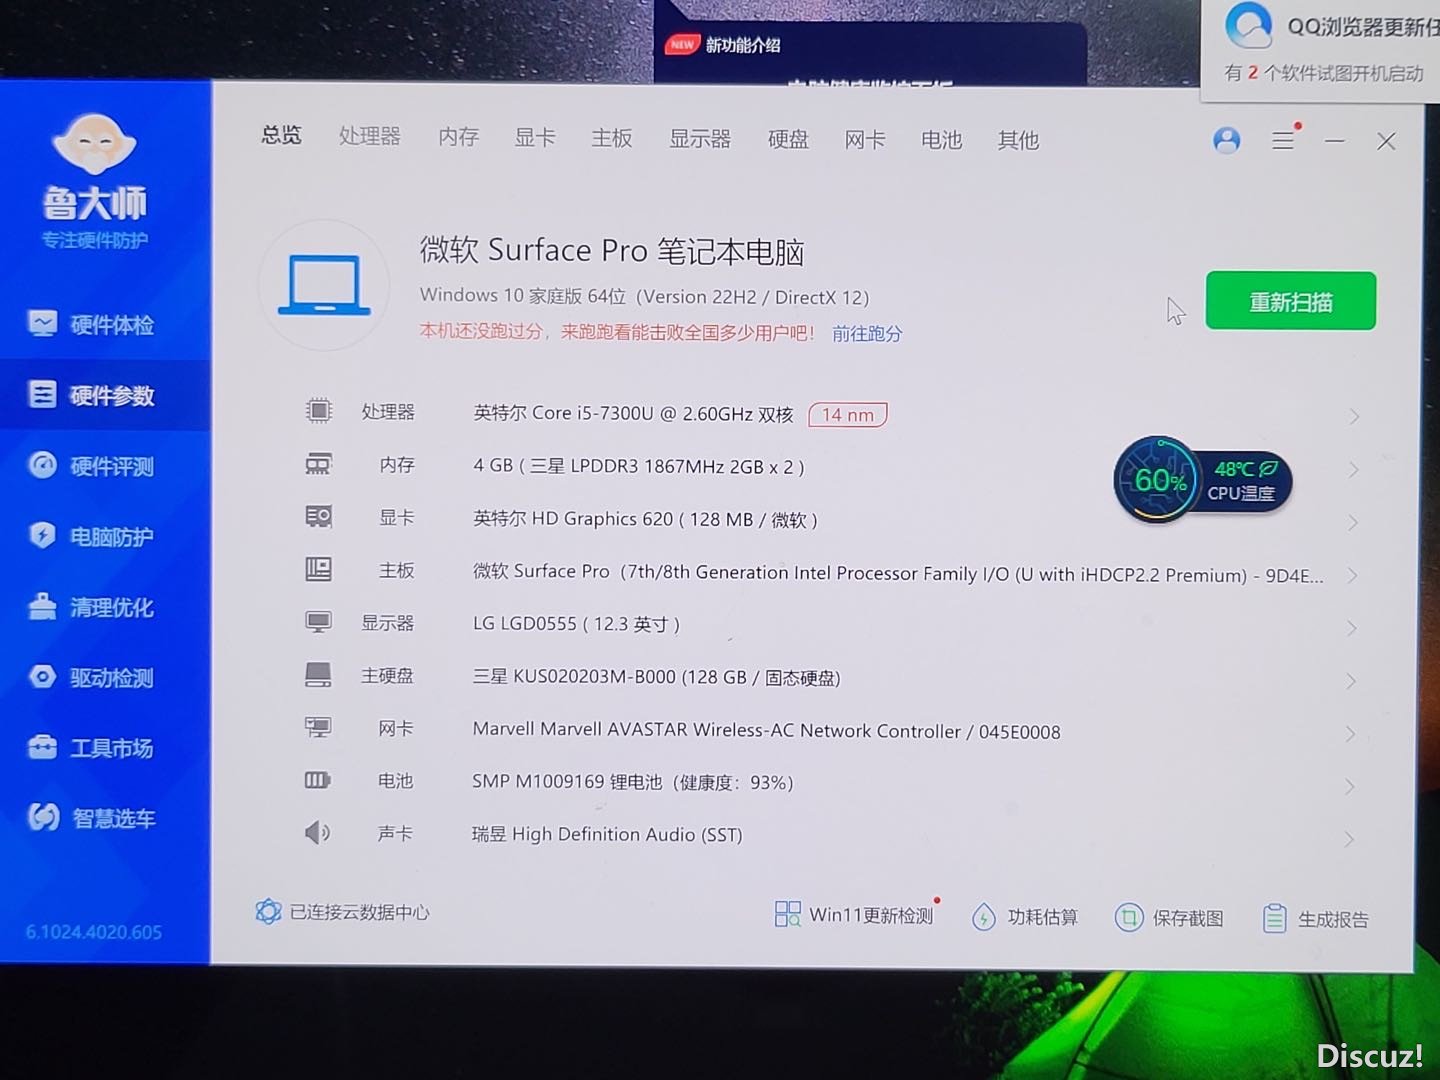
Task: Open 工具市场 tool market
Action: tap(92, 747)
